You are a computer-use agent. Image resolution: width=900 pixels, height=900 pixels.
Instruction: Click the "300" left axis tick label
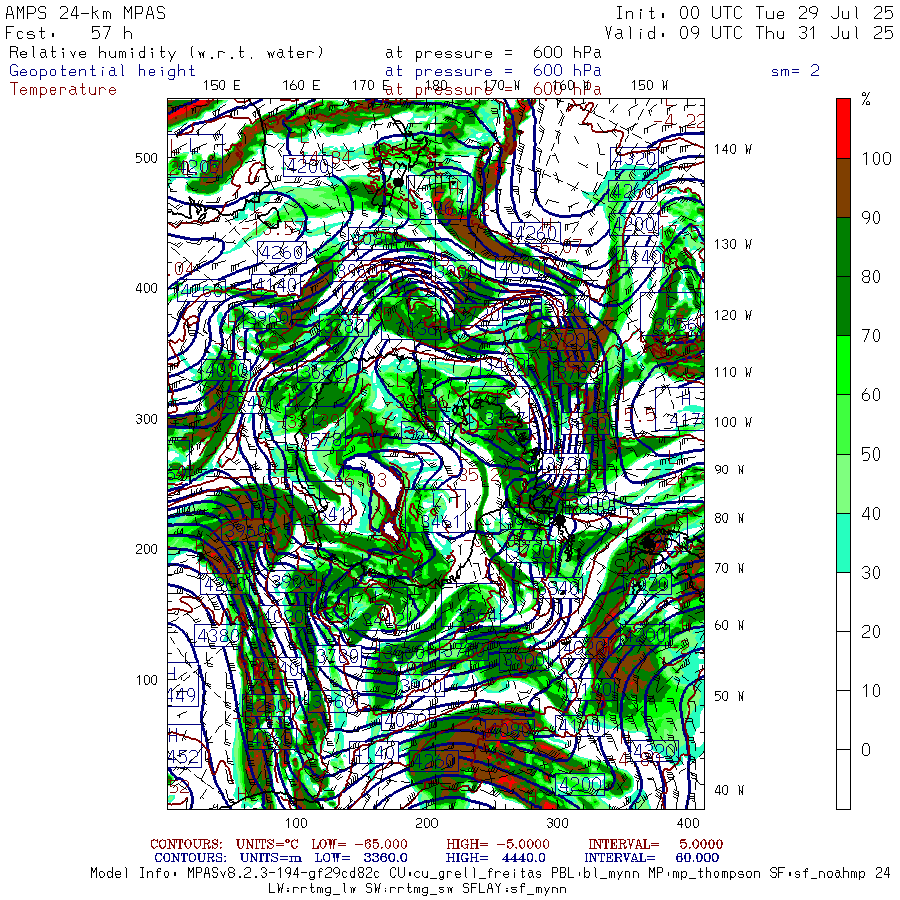[x=146, y=419]
